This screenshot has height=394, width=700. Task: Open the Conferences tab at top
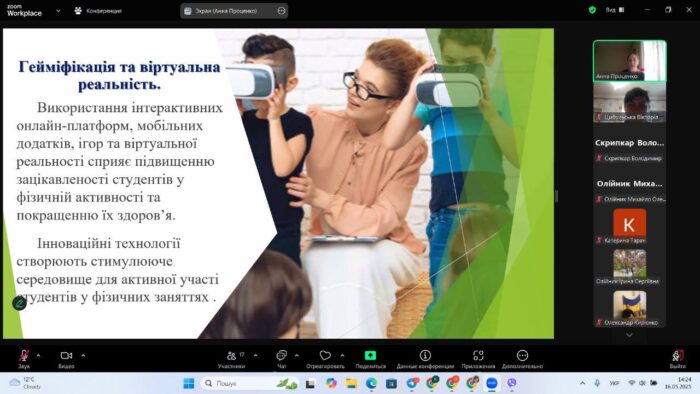[x=98, y=11]
